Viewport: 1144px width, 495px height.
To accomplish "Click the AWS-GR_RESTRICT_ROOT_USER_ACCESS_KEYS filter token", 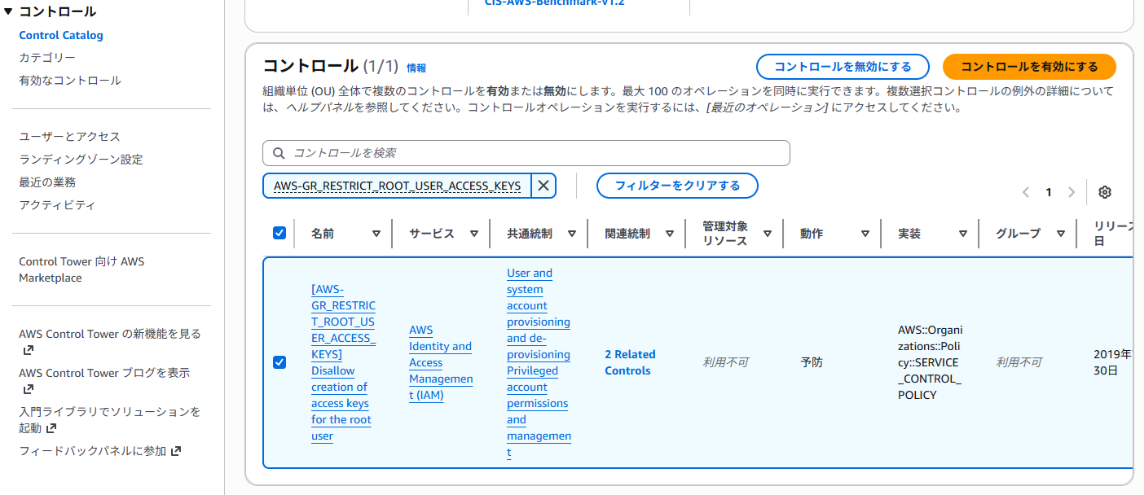I will [397, 185].
